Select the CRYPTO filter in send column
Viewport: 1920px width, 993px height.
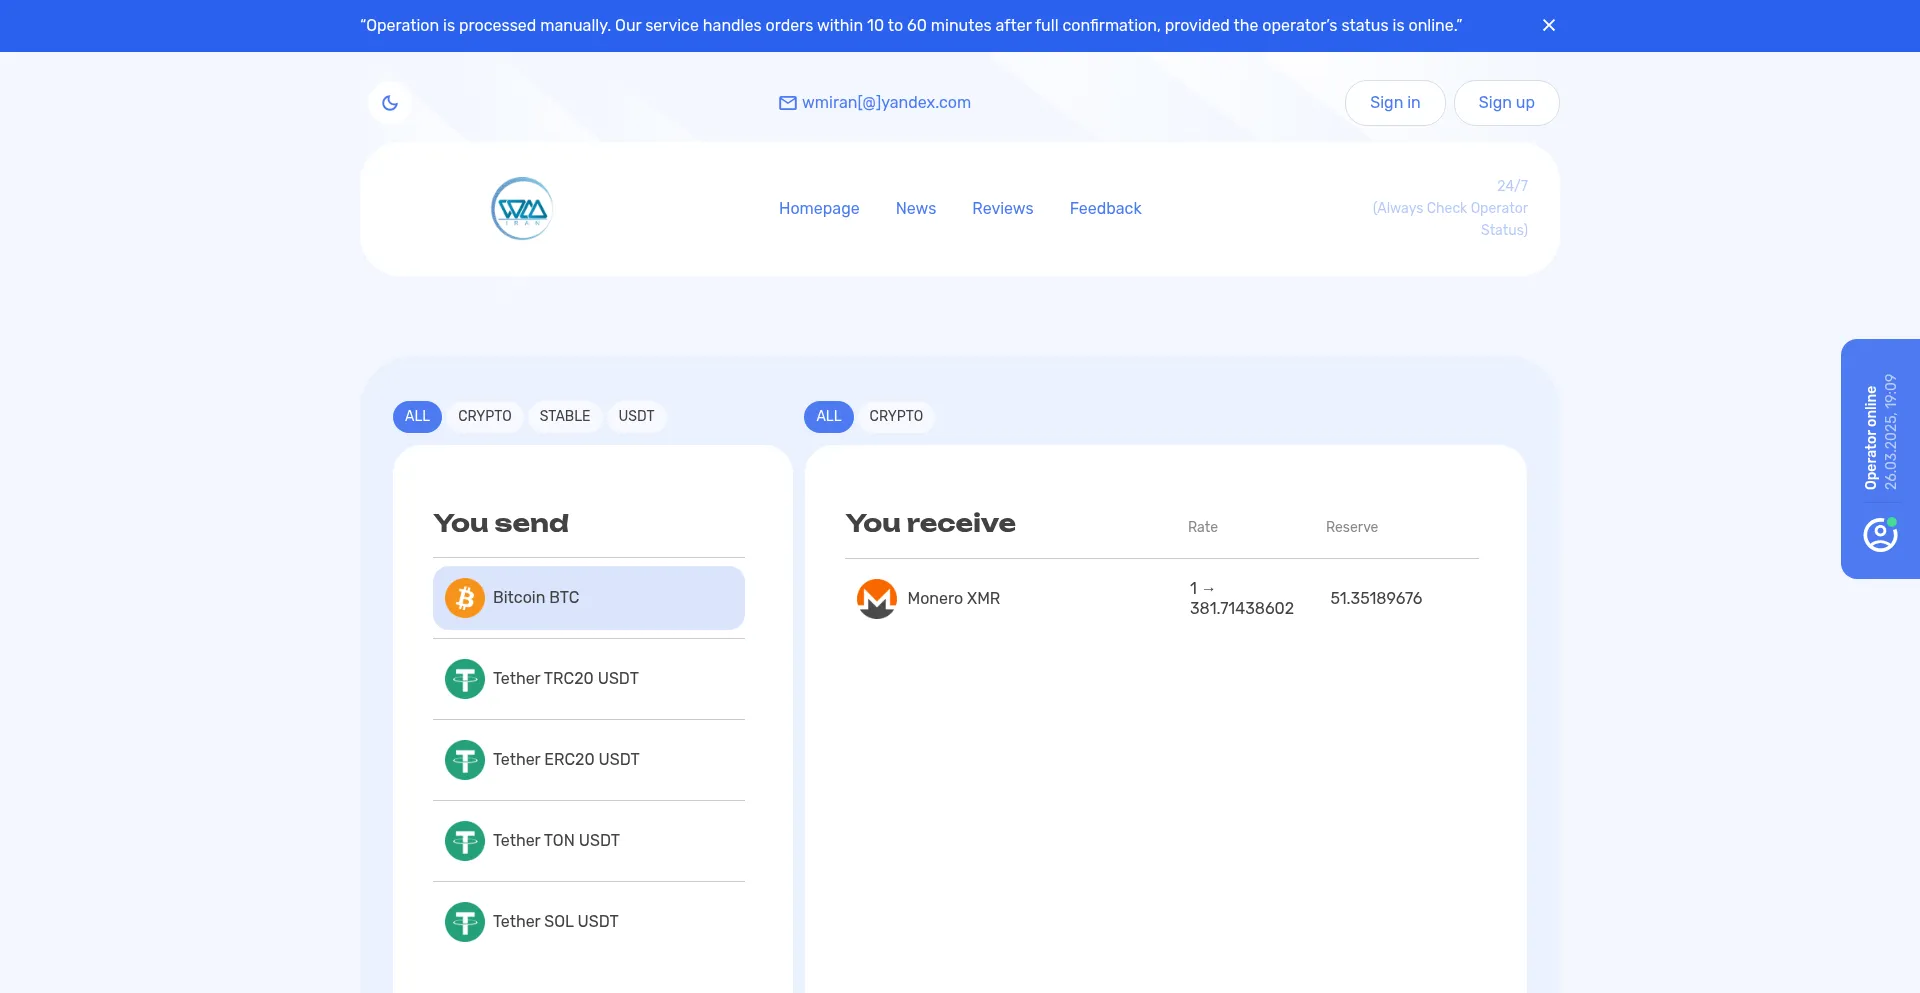point(485,416)
